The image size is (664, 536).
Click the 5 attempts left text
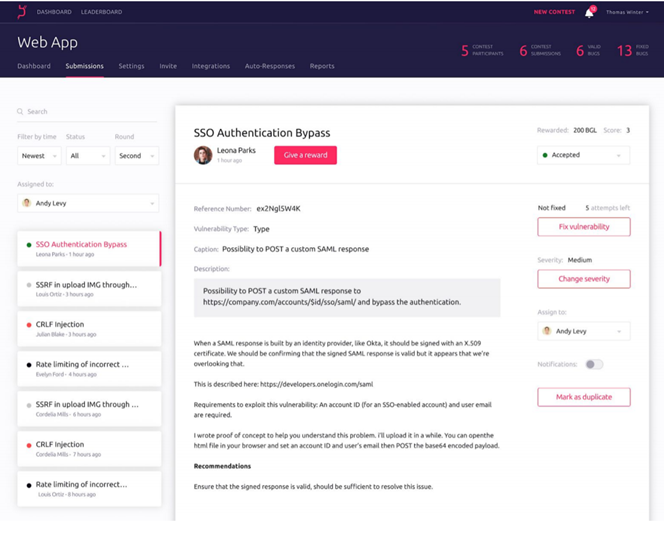[x=608, y=208]
